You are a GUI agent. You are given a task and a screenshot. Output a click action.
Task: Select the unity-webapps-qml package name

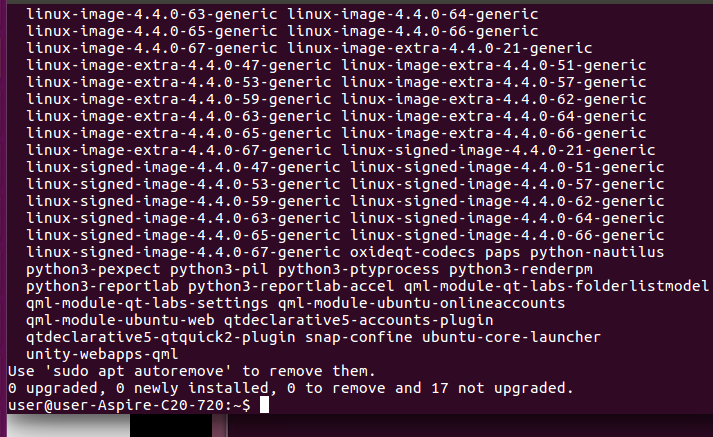(102, 354)
